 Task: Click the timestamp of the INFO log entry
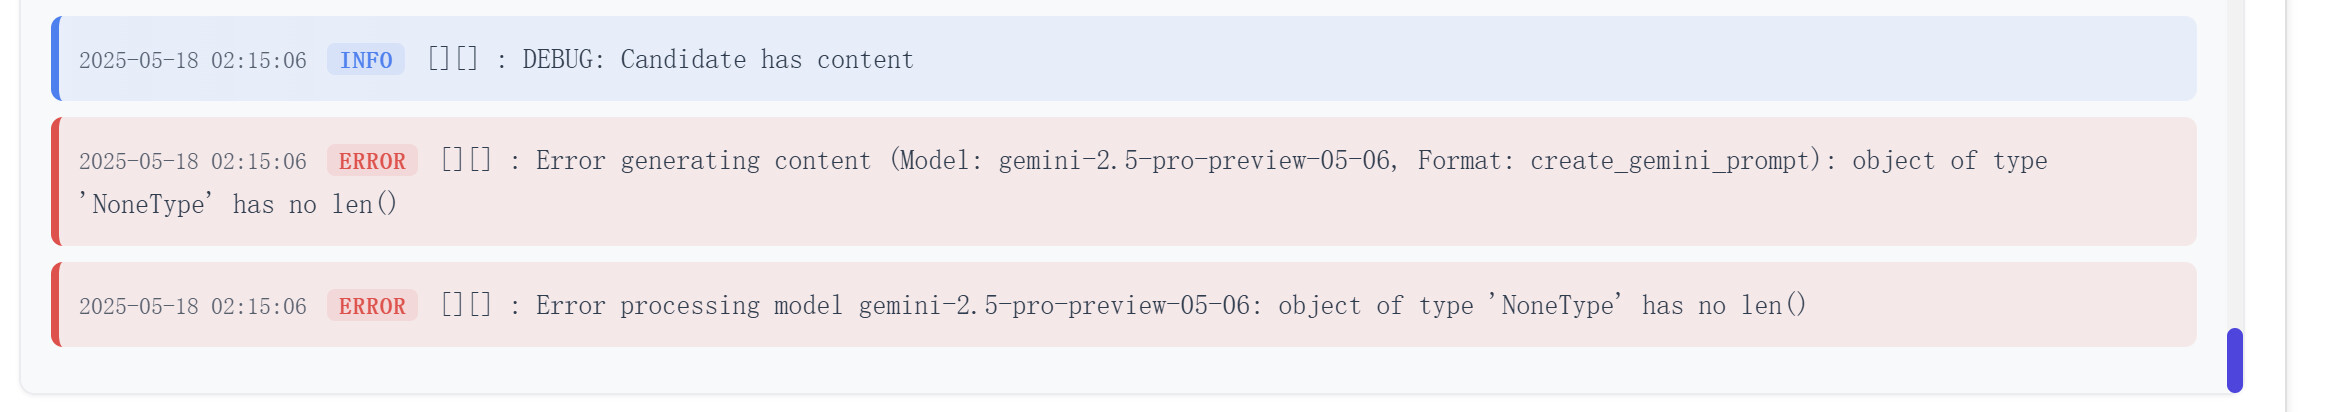coord(193,60)
